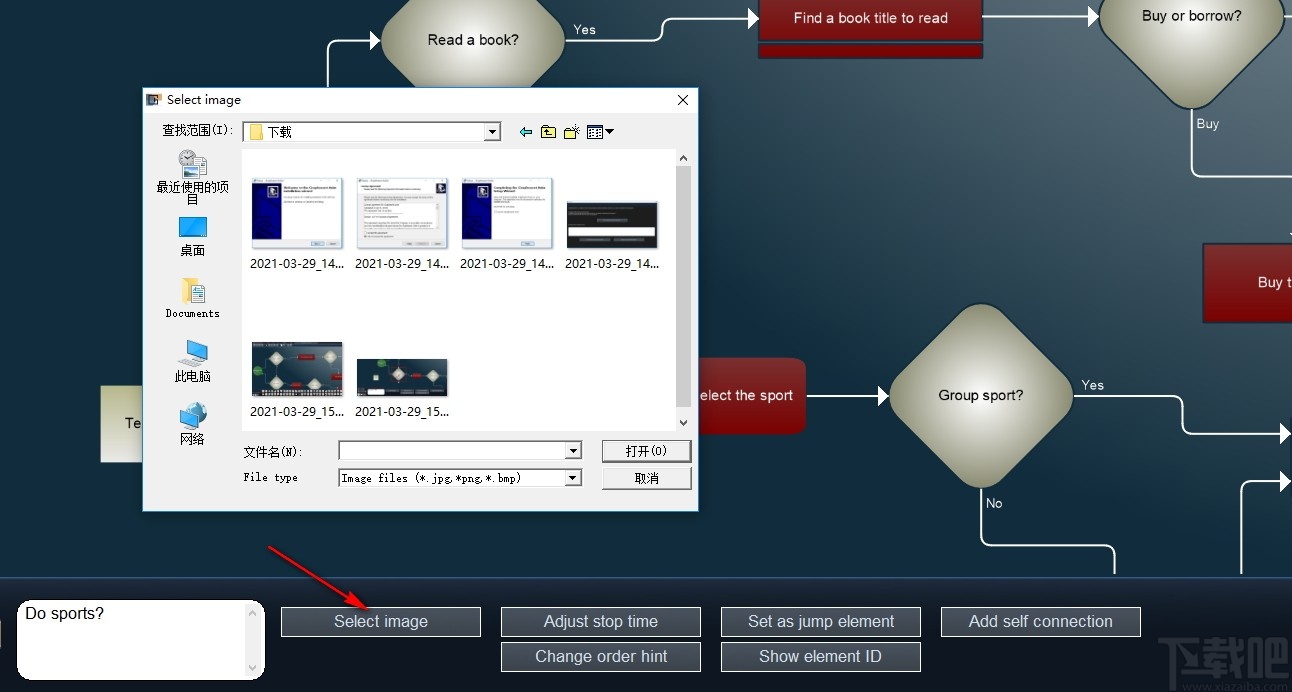1292x692 pixels.
Task: Click the Select image button
Action: click(381, 622)
